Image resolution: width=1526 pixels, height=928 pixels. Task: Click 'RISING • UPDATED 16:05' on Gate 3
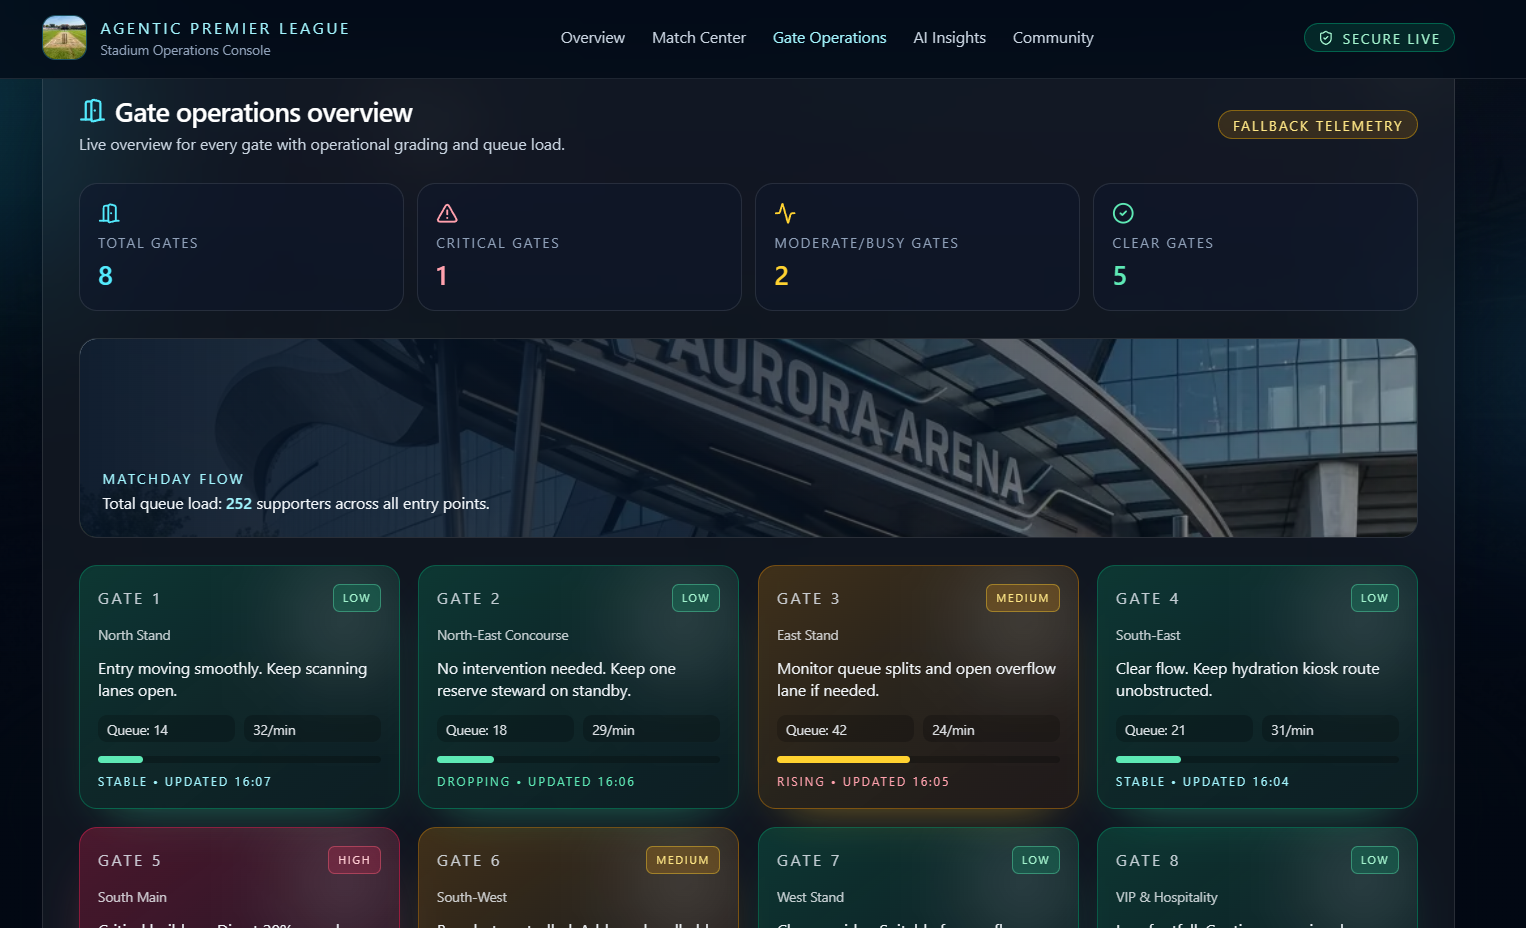(x=863, y=782)
